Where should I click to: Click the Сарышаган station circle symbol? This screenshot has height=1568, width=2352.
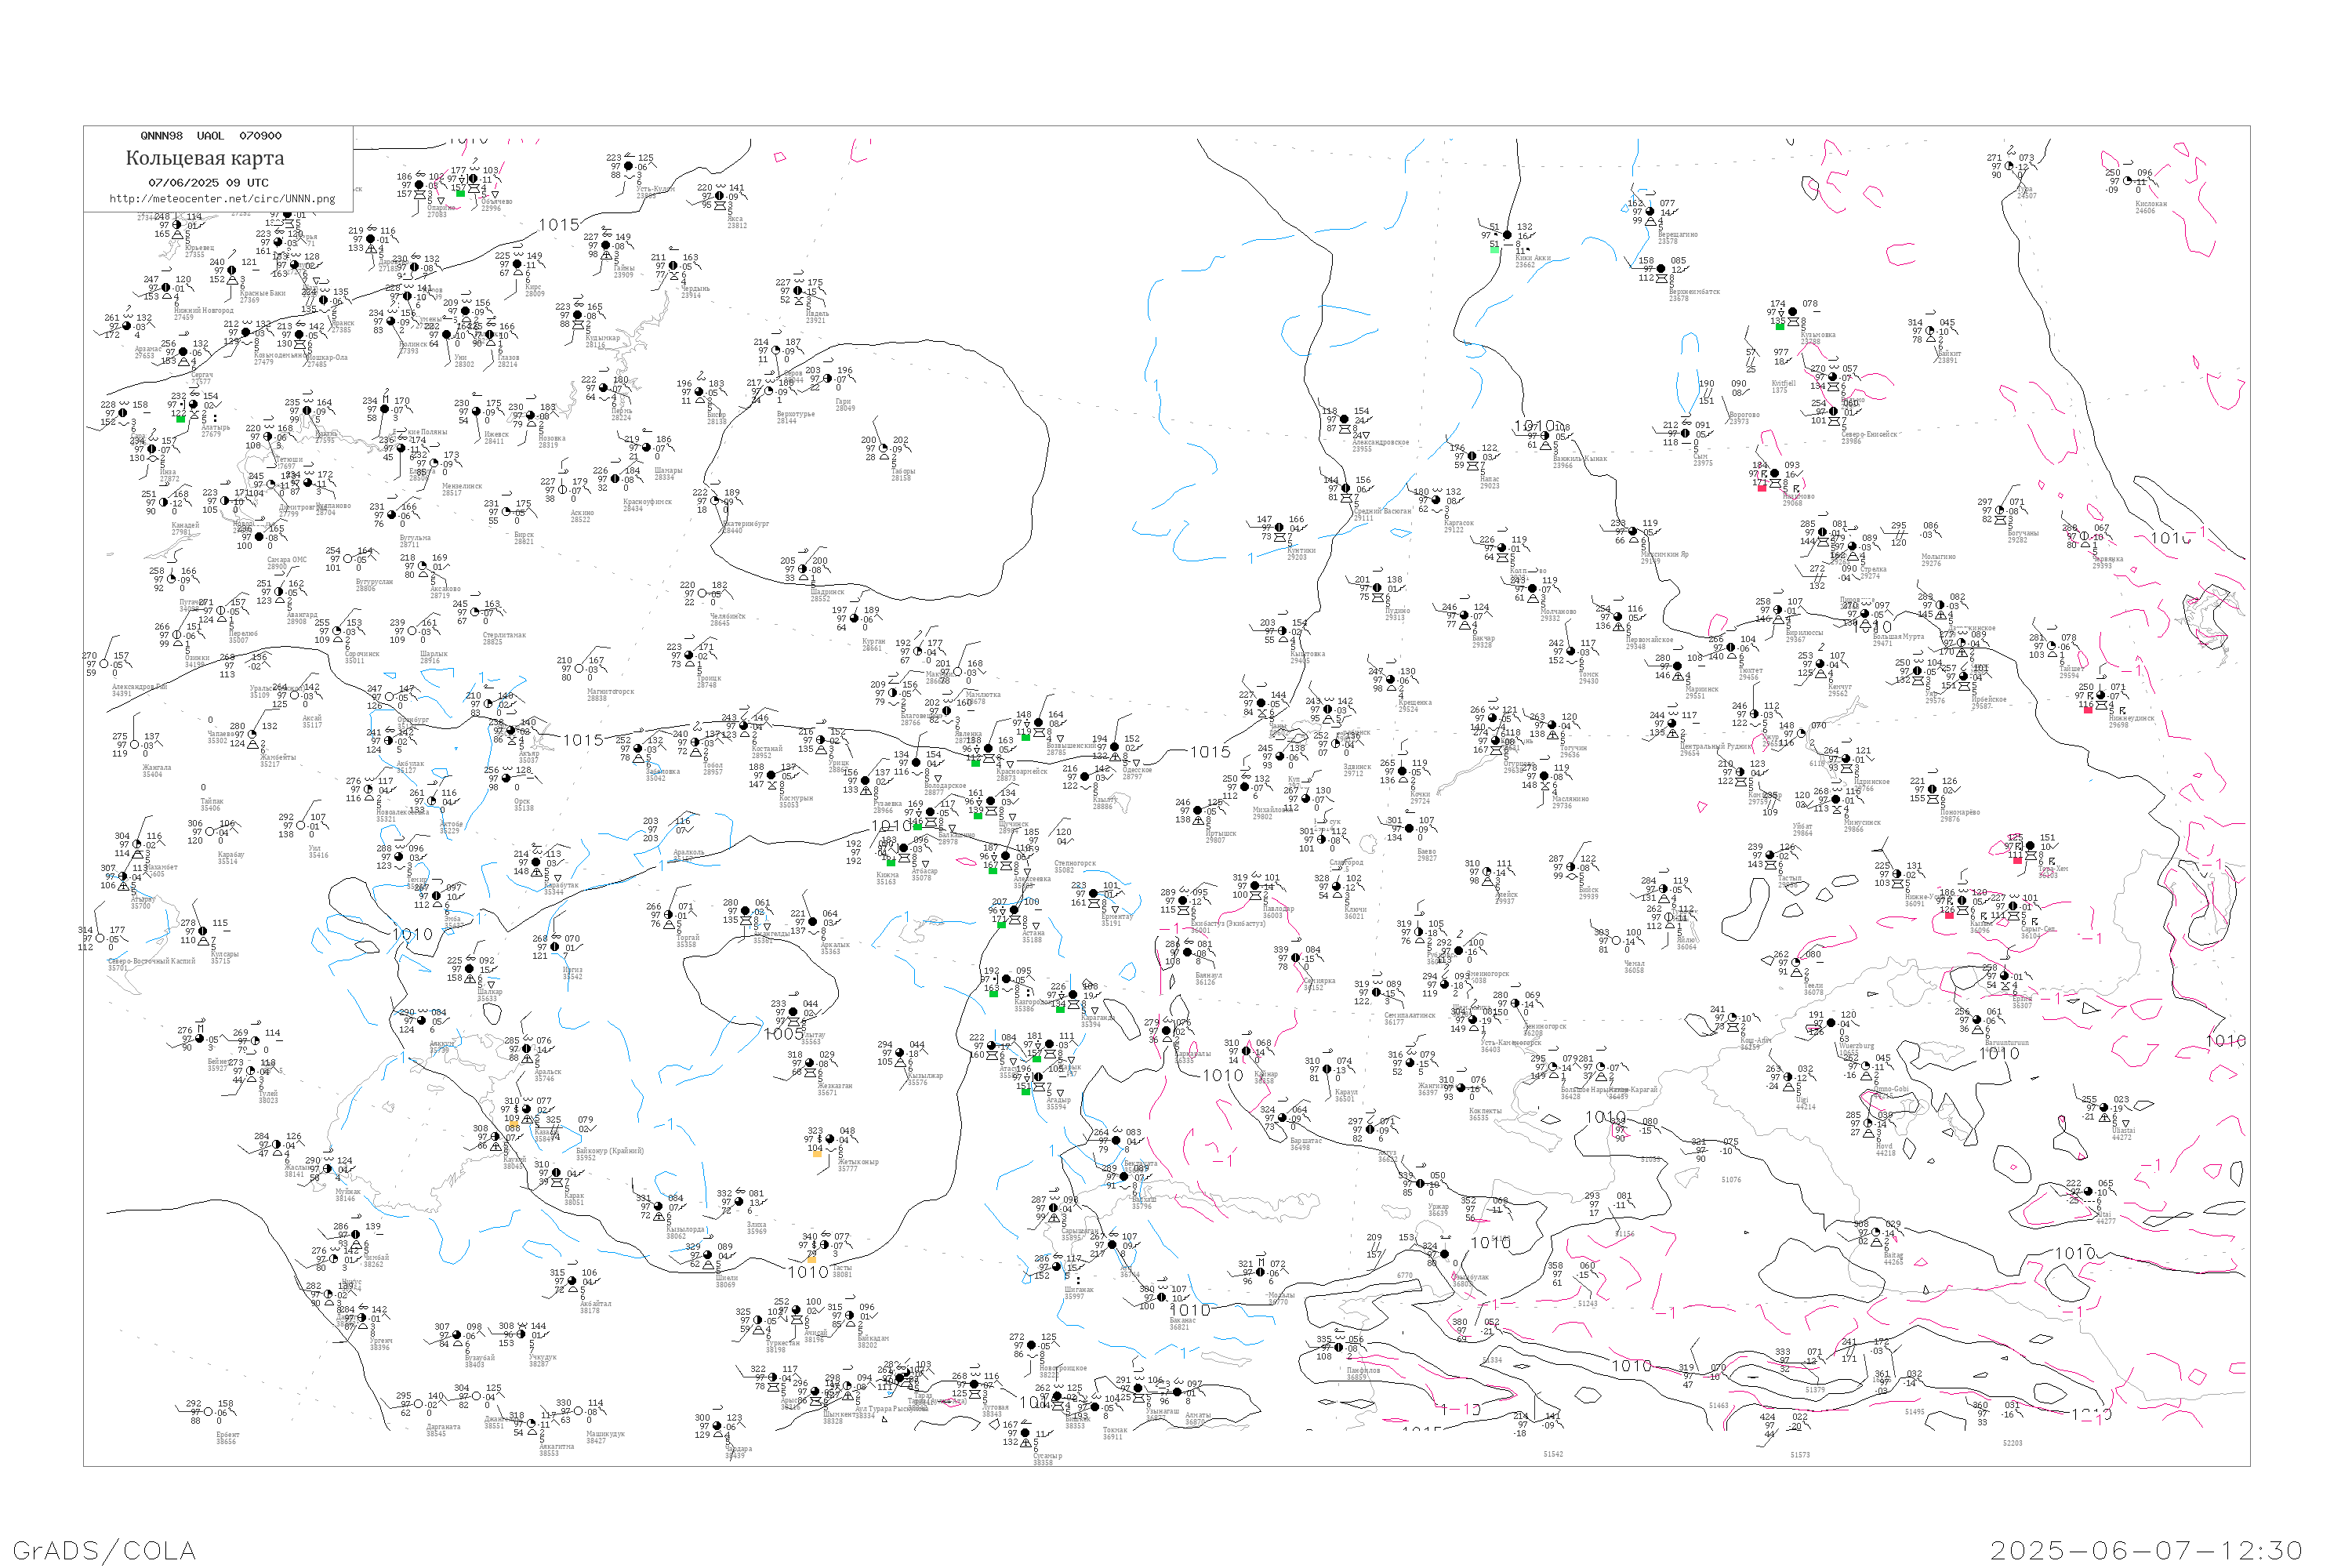tap(1053, 1208)
